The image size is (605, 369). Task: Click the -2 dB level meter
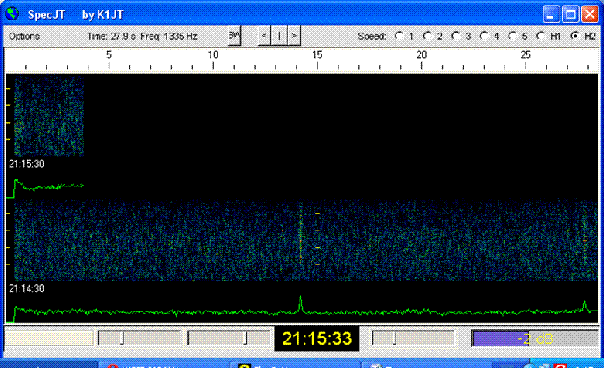click(535, 339)
